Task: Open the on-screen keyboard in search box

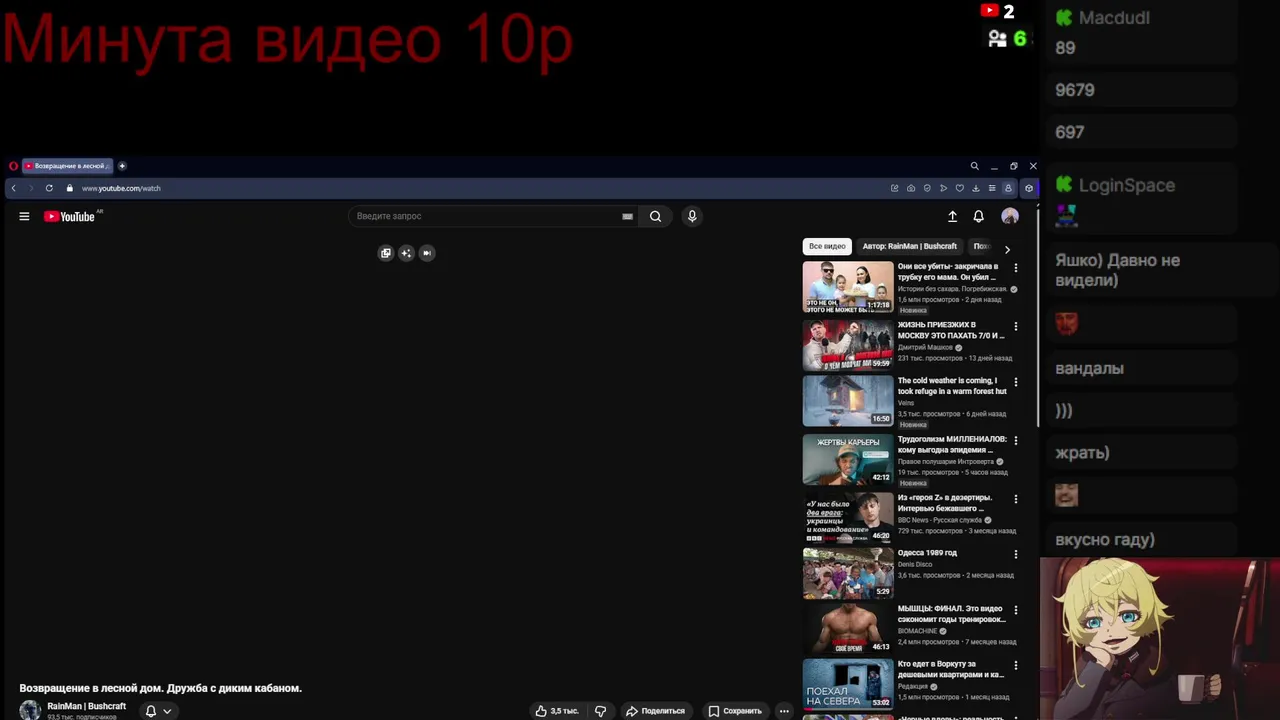Action: [x=627, y=216]
